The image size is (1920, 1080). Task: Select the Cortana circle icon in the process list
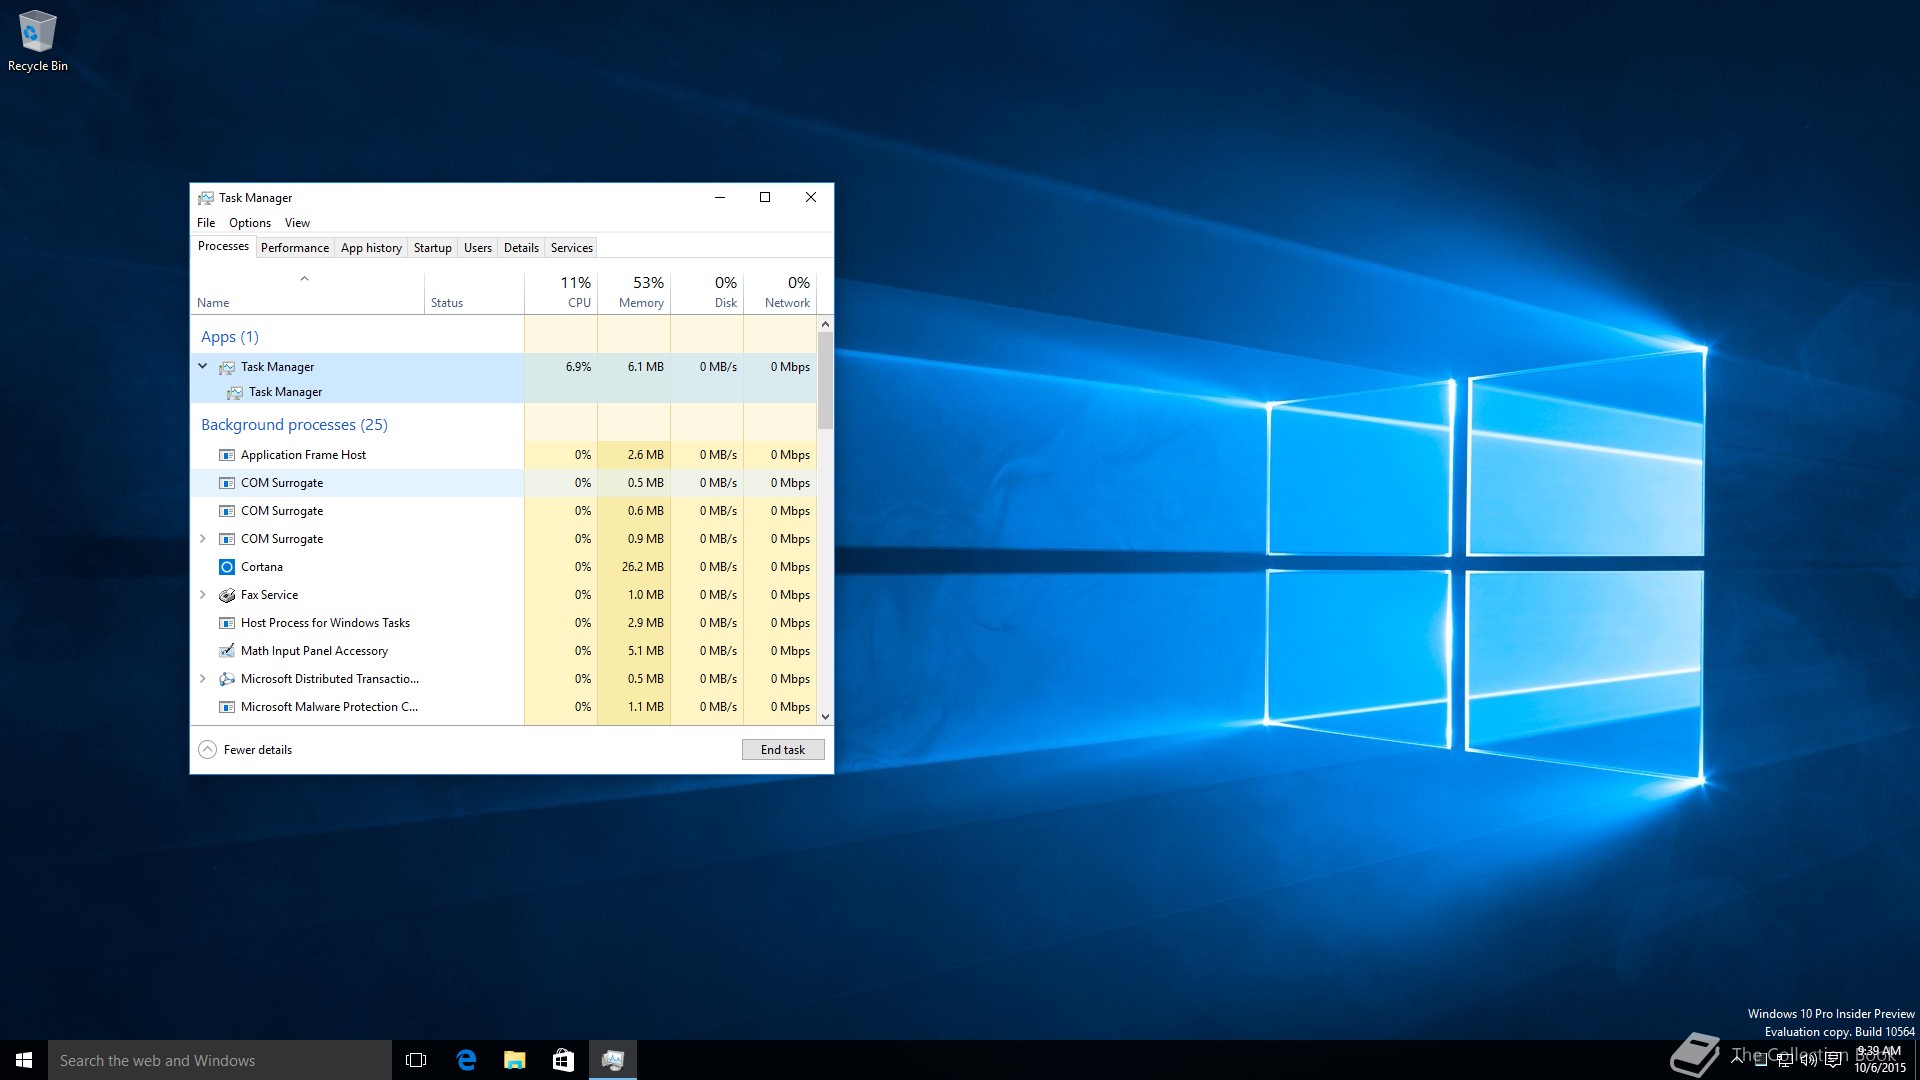click(x=227, y=567)
